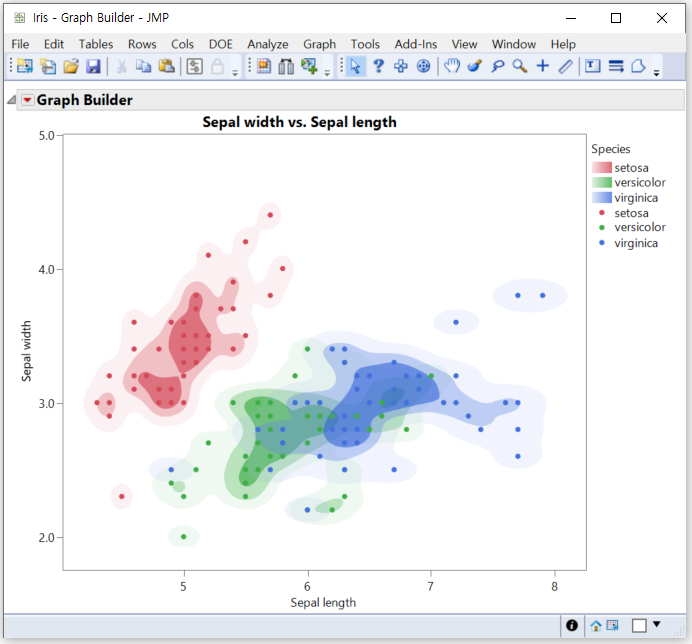Screen dimensions: 692x644
Task: Click the info icon in status bar
Action: [572, 625]
